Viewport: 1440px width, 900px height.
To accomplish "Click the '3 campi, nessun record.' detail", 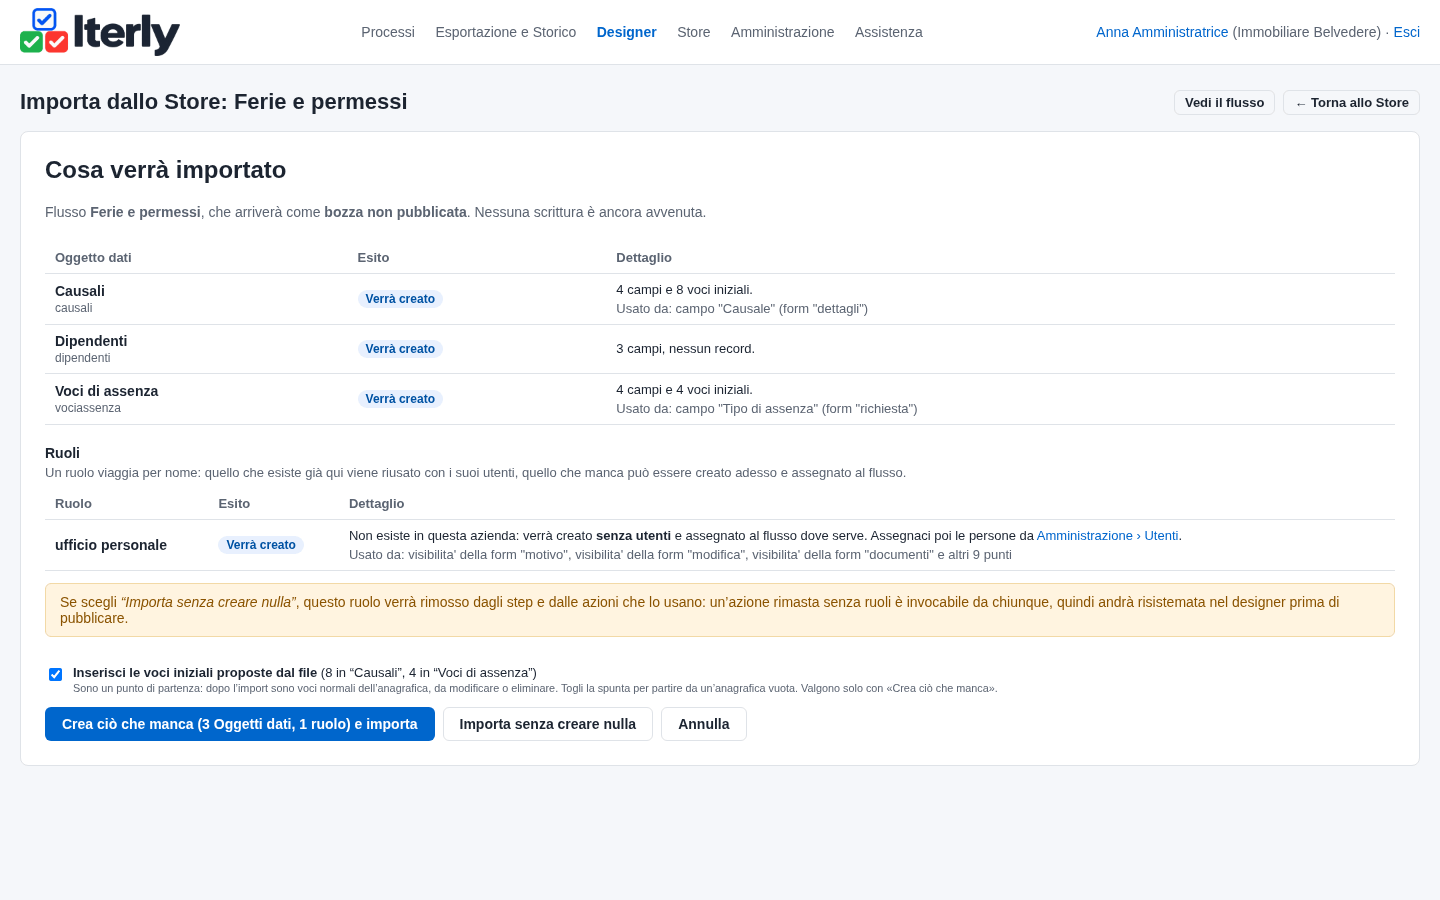I will point(686,349).
